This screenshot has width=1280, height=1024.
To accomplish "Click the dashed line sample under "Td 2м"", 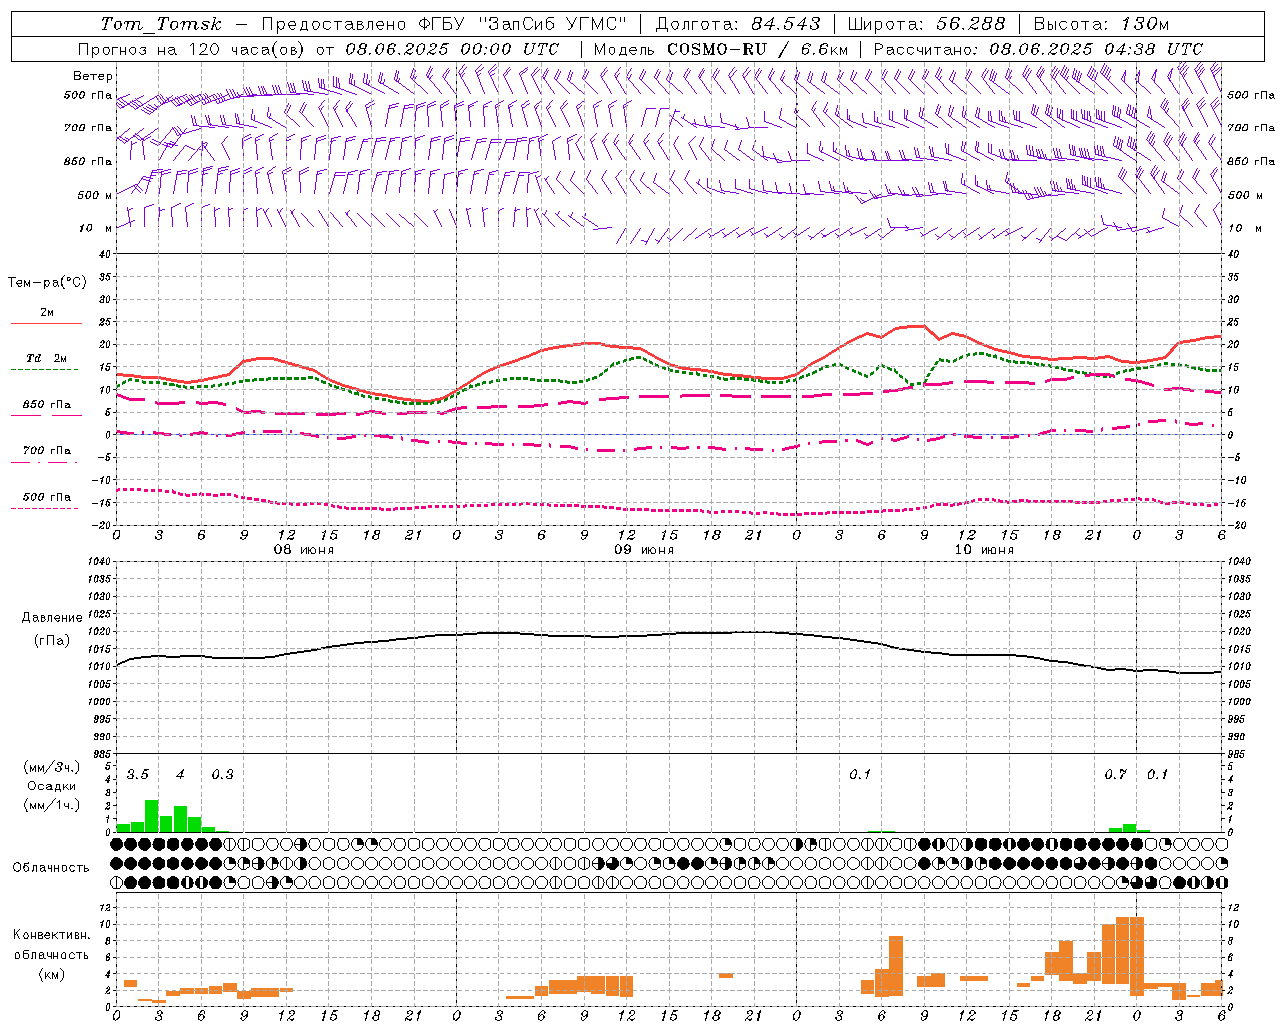I will 46,369.
